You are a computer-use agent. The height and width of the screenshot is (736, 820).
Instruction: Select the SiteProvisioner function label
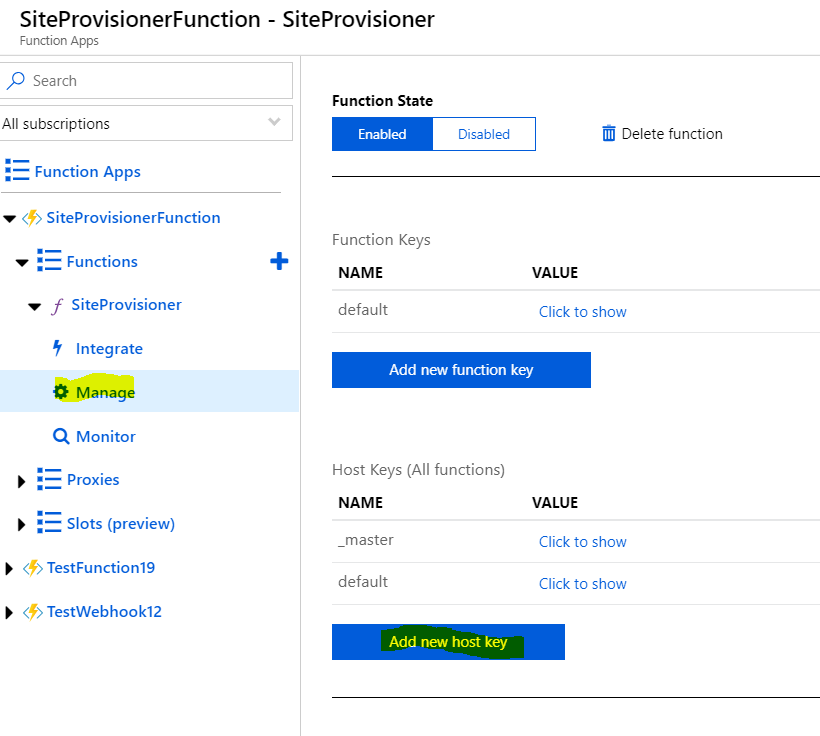(127, 304)
